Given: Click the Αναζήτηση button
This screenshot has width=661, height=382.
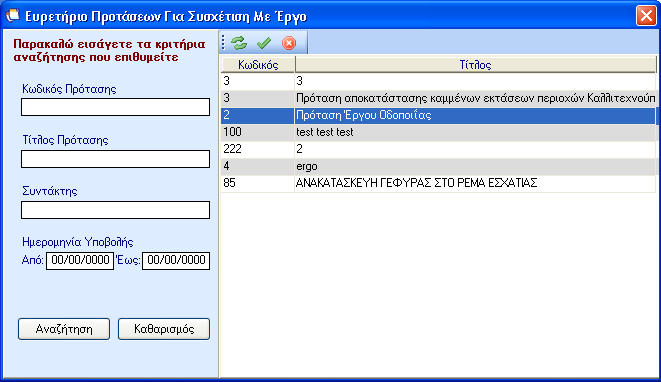Looking at the screenshot, I should click(x=64, y=329).
